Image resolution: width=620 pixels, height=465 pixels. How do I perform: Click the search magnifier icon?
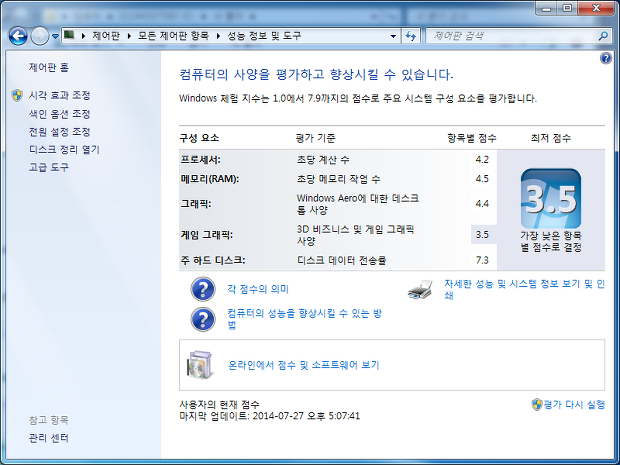click(603, 36)
